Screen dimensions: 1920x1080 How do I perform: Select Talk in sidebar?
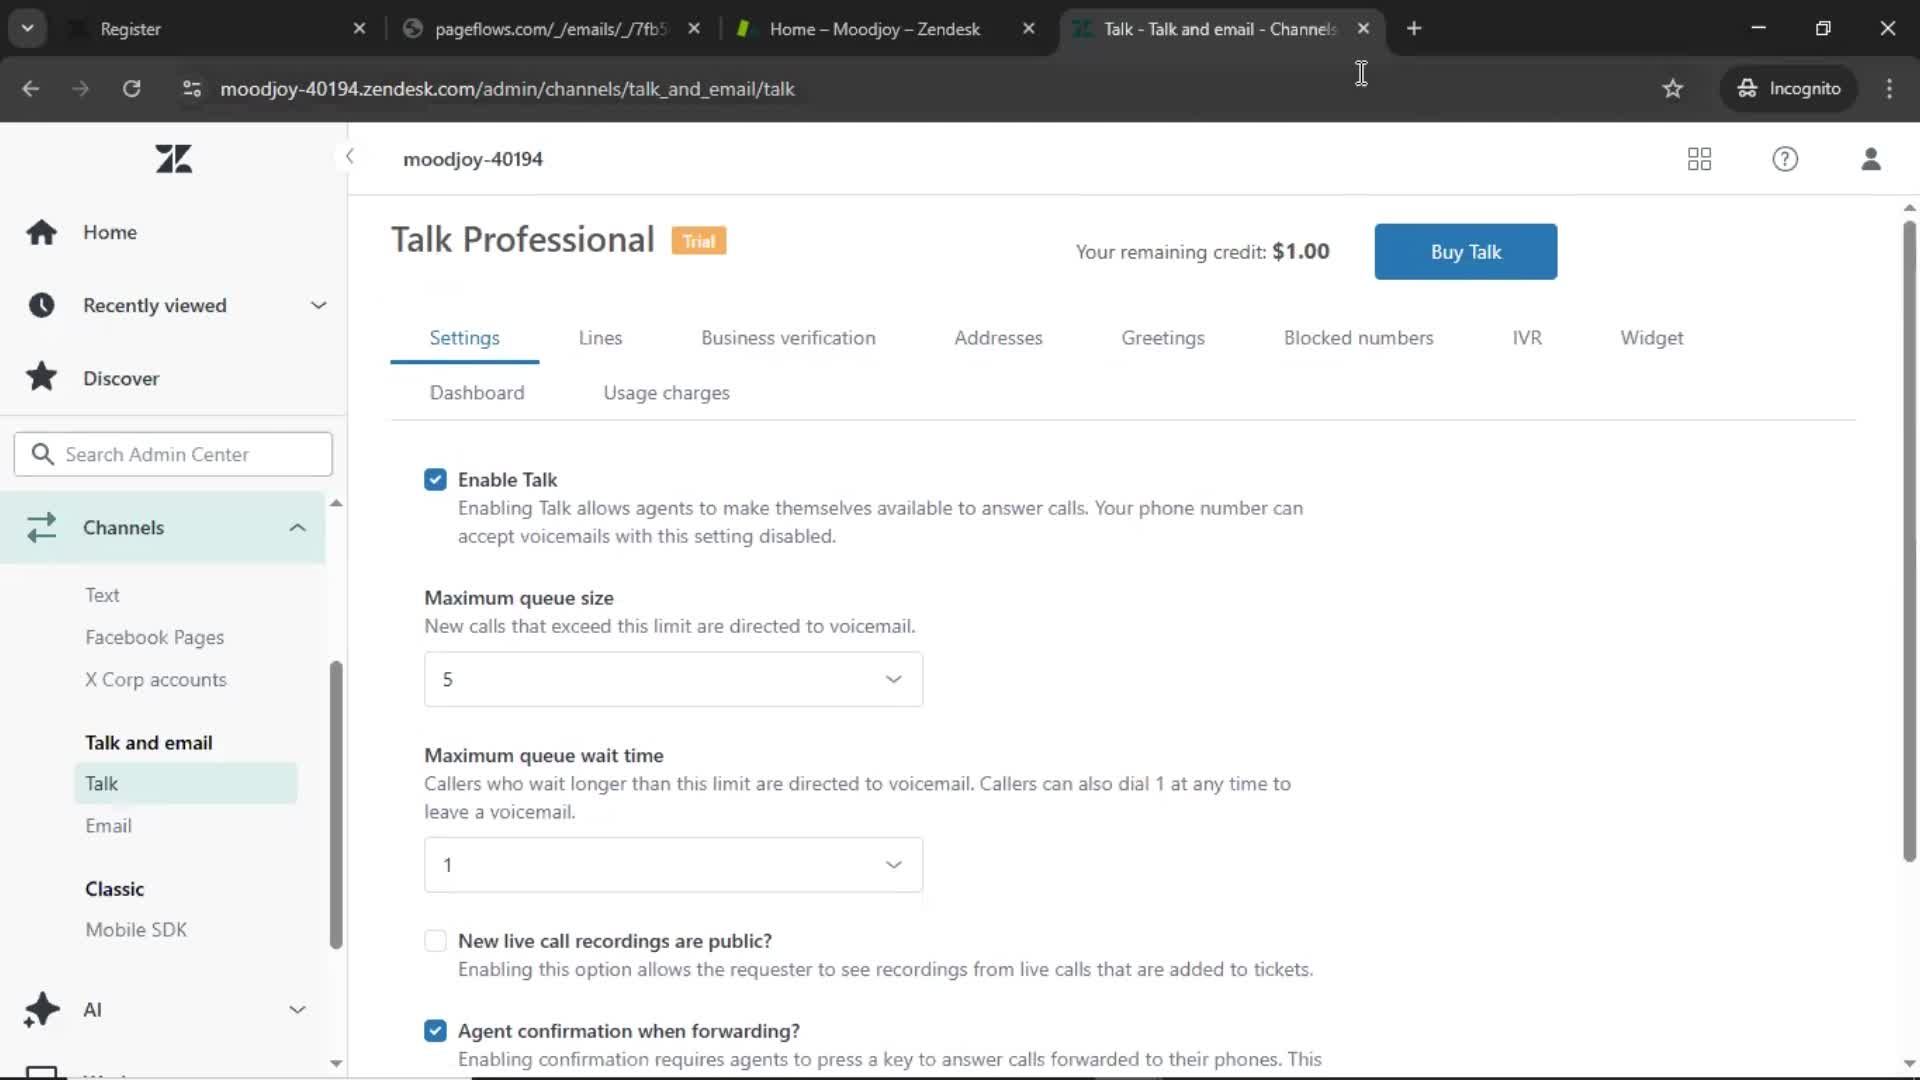click(186, 784)
